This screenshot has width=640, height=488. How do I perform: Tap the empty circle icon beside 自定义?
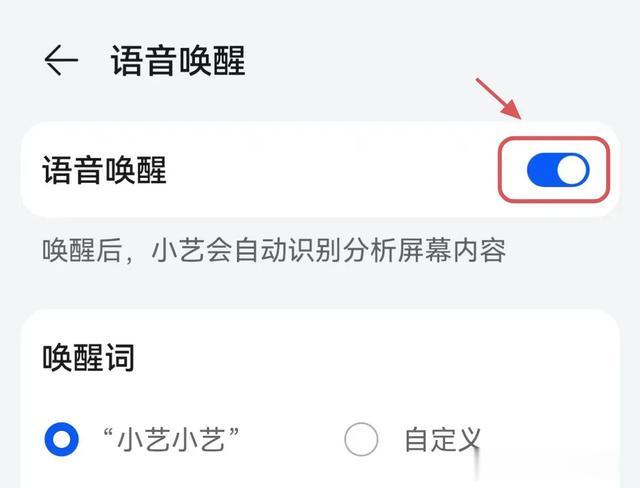point(361,439)
